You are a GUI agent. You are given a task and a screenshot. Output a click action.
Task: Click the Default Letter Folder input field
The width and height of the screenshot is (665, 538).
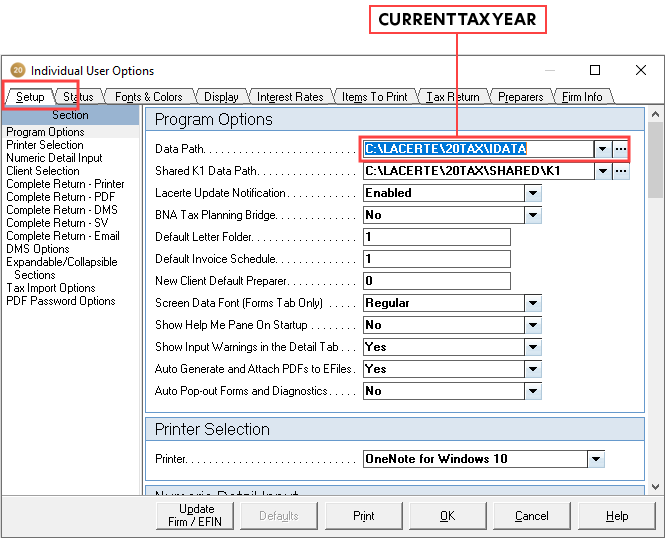[436, 237]
